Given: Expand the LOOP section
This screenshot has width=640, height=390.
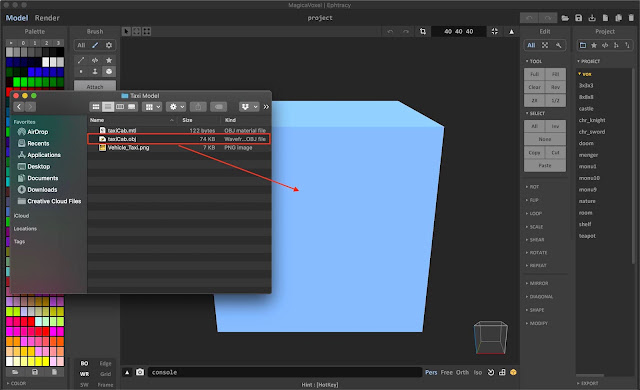Looking at the screenshot, I should click(x=534, y=213).
